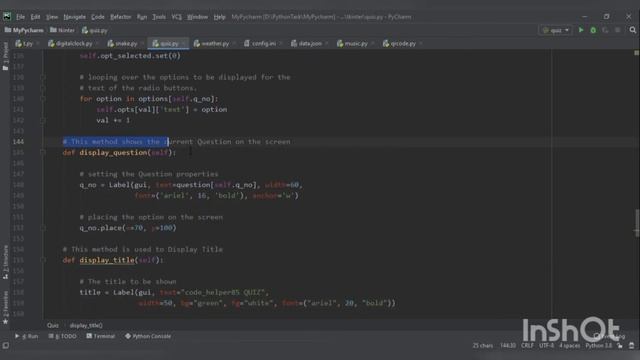
Task: Click the display_title function name in code
Action: pos(107,260)
